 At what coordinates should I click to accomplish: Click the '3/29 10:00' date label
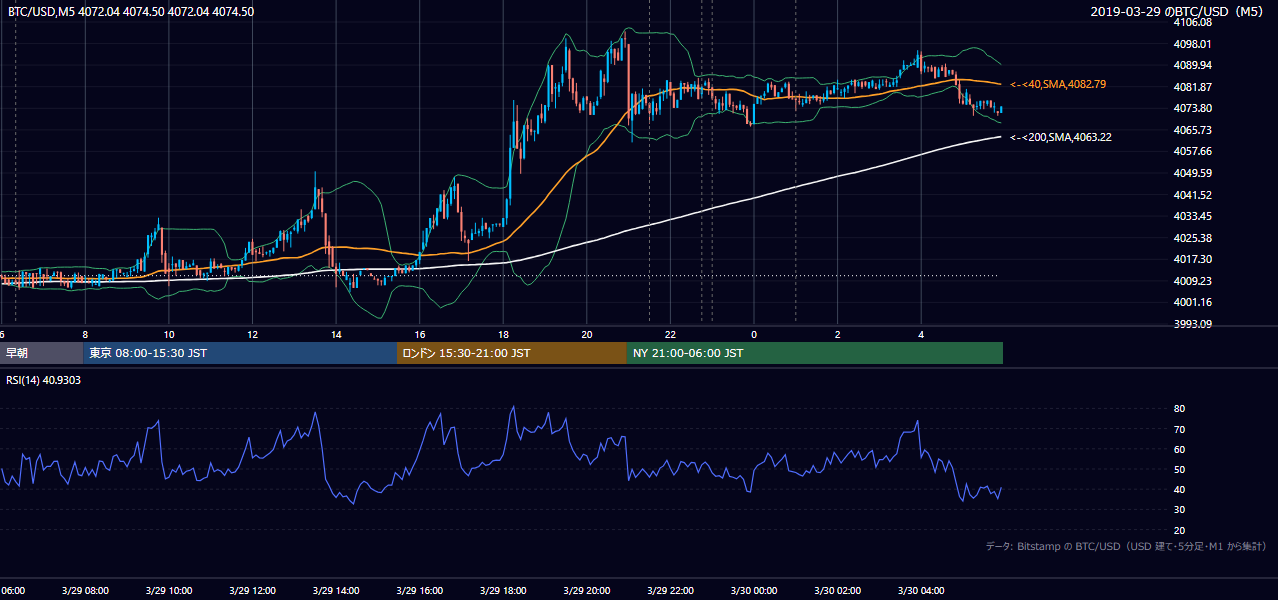click(168, 591)
